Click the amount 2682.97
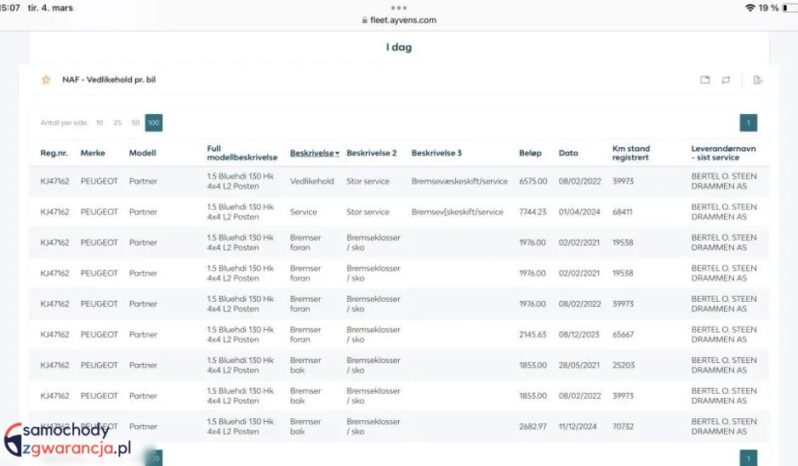The height and width of the screenshot is (466, 798). click(x=532, y=426)
